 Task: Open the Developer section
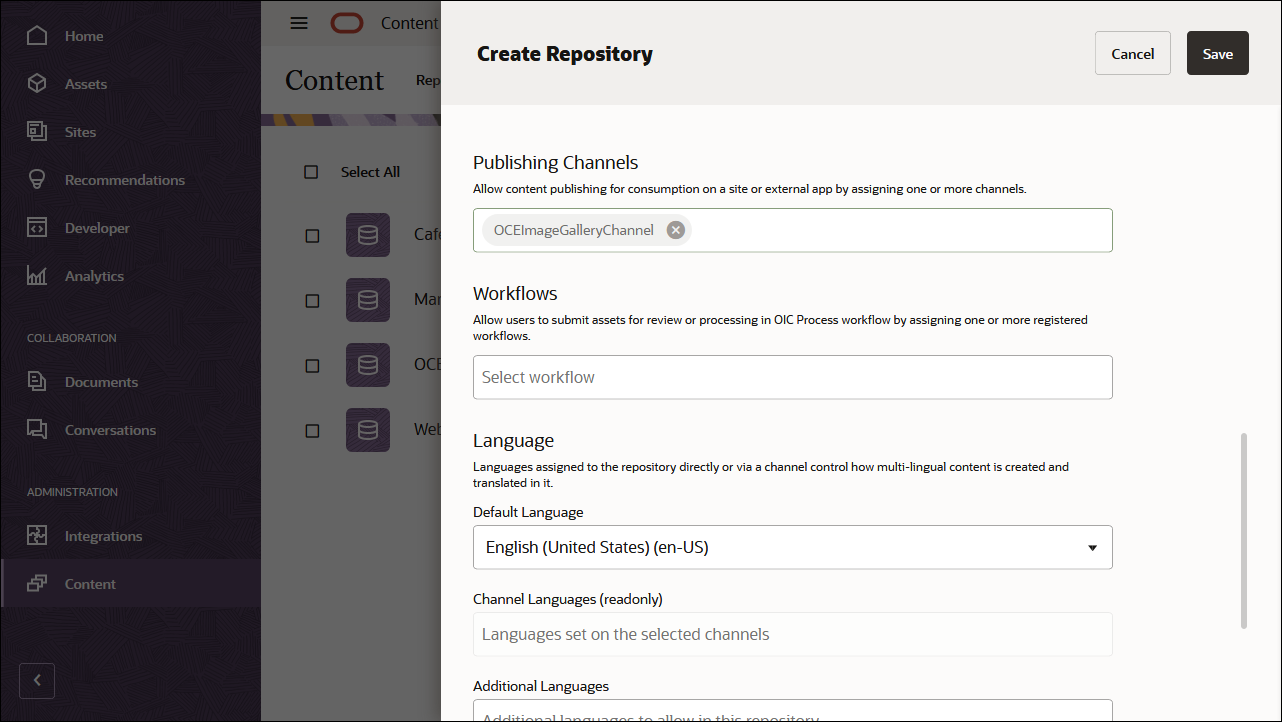tap(97, 227)
